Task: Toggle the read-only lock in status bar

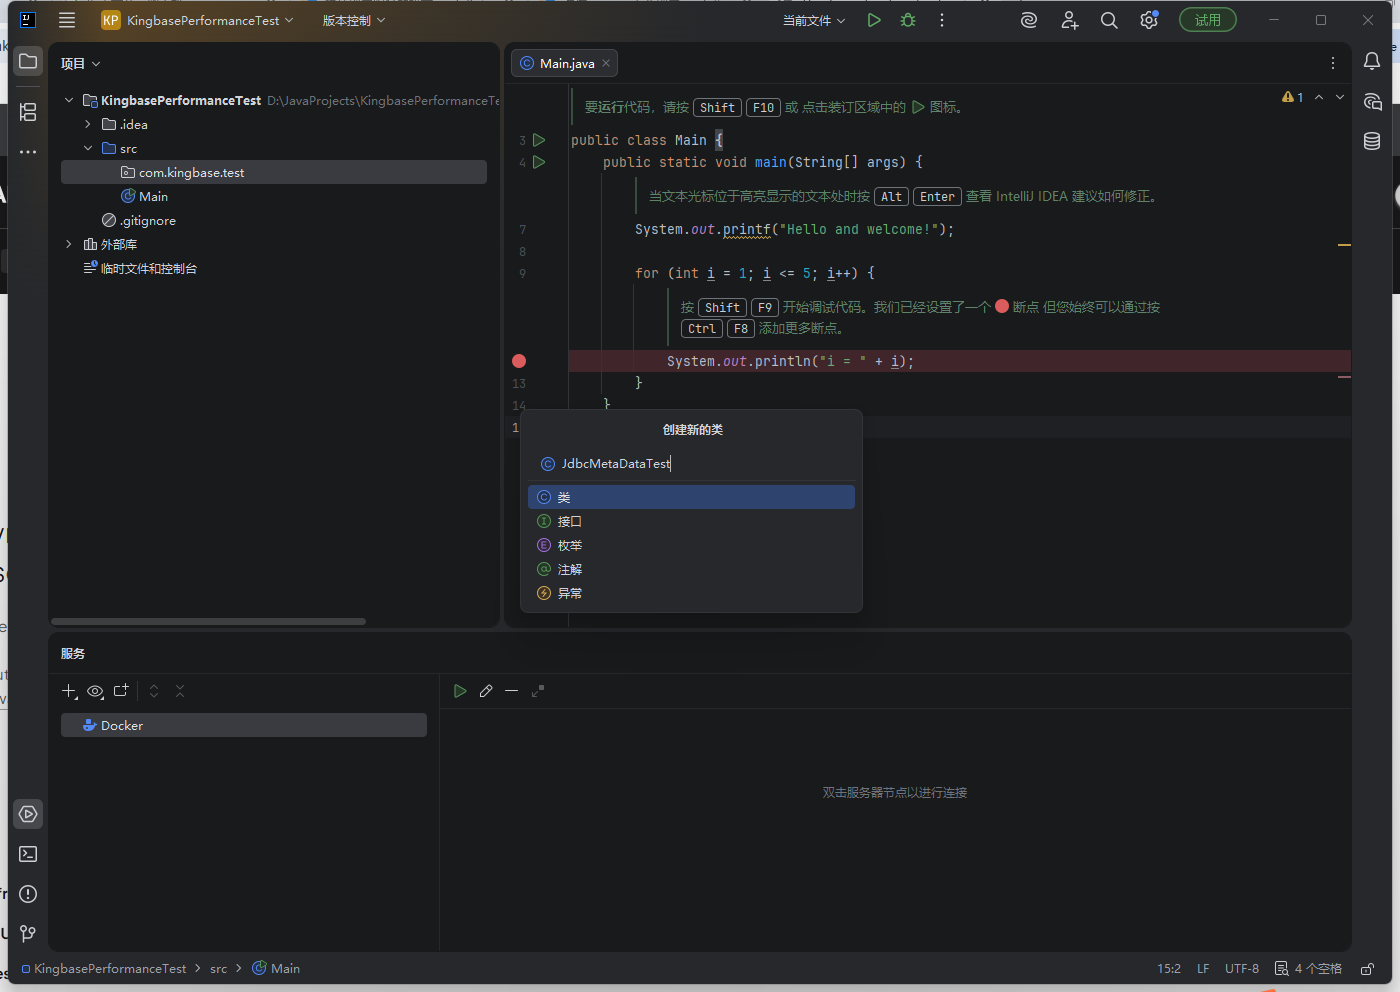Action: pos(1367,968)
